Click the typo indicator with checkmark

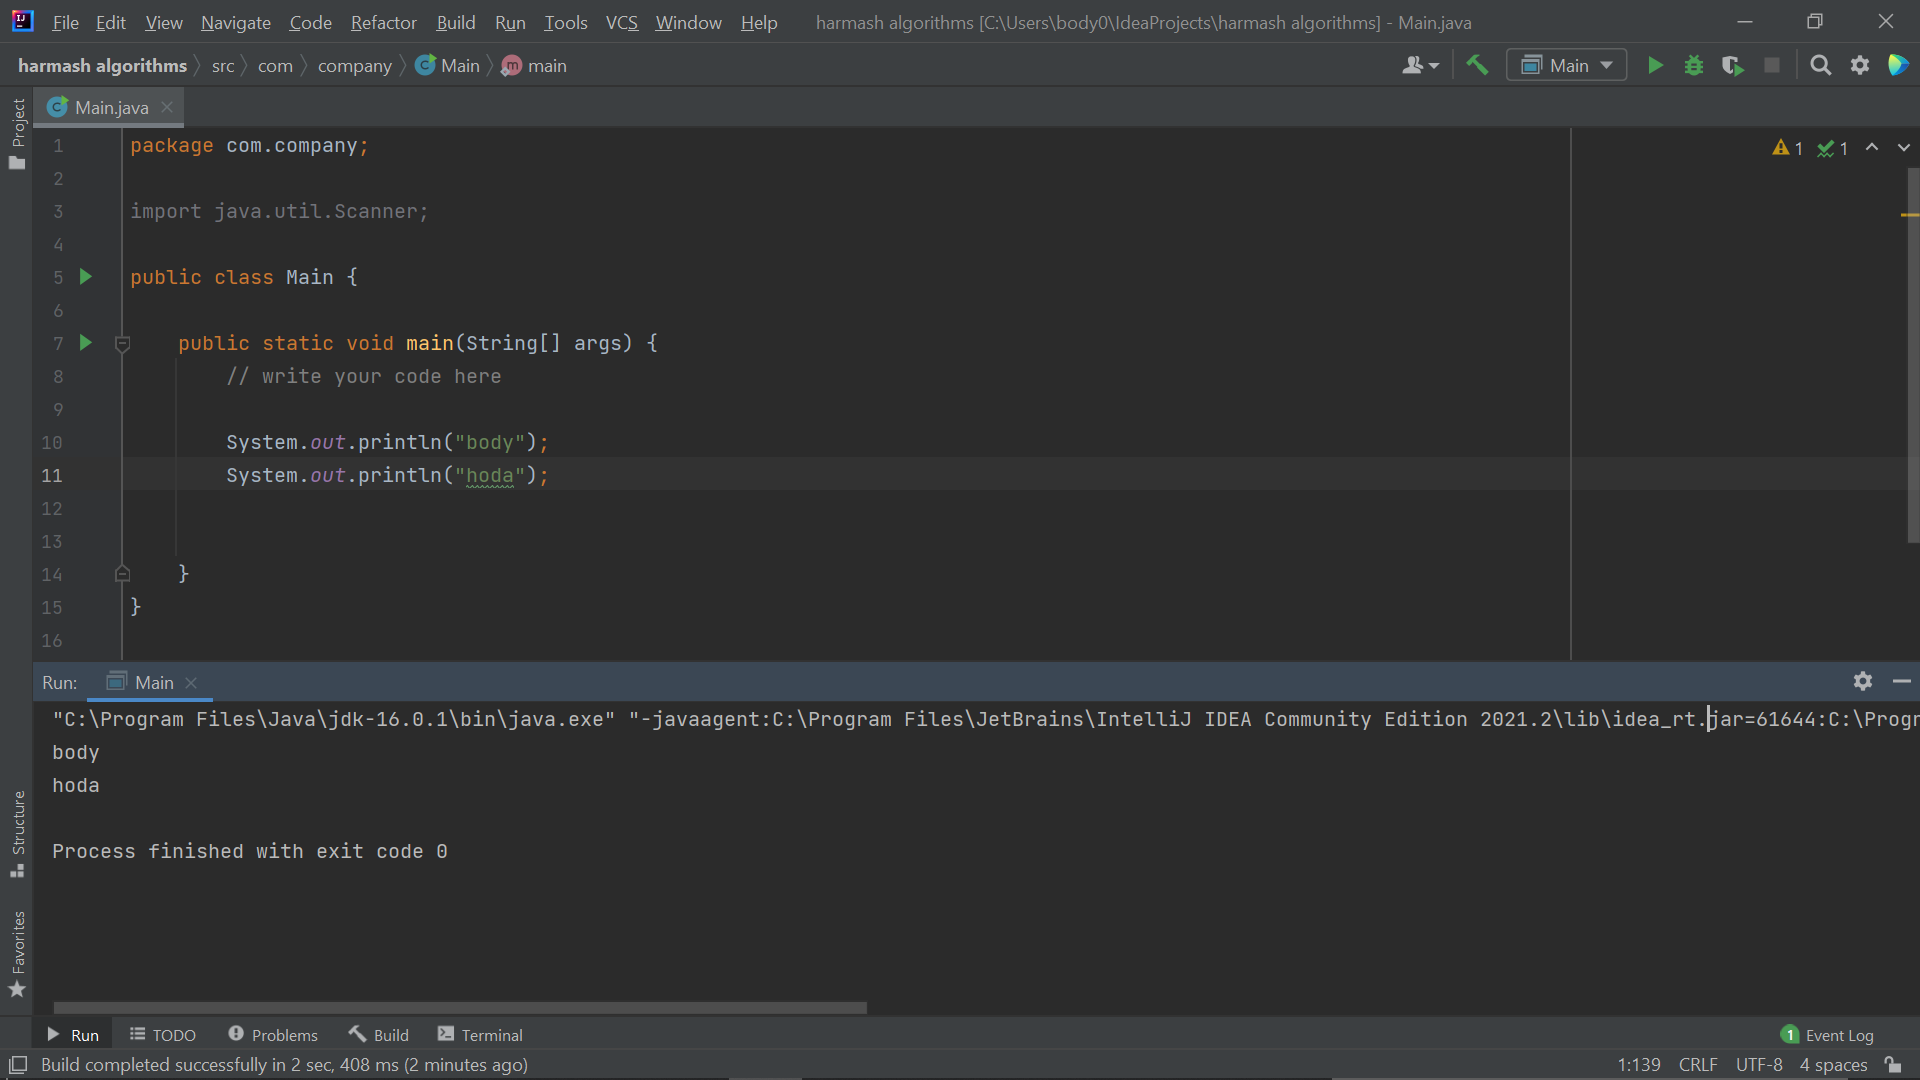click(x=1833, y=148)
